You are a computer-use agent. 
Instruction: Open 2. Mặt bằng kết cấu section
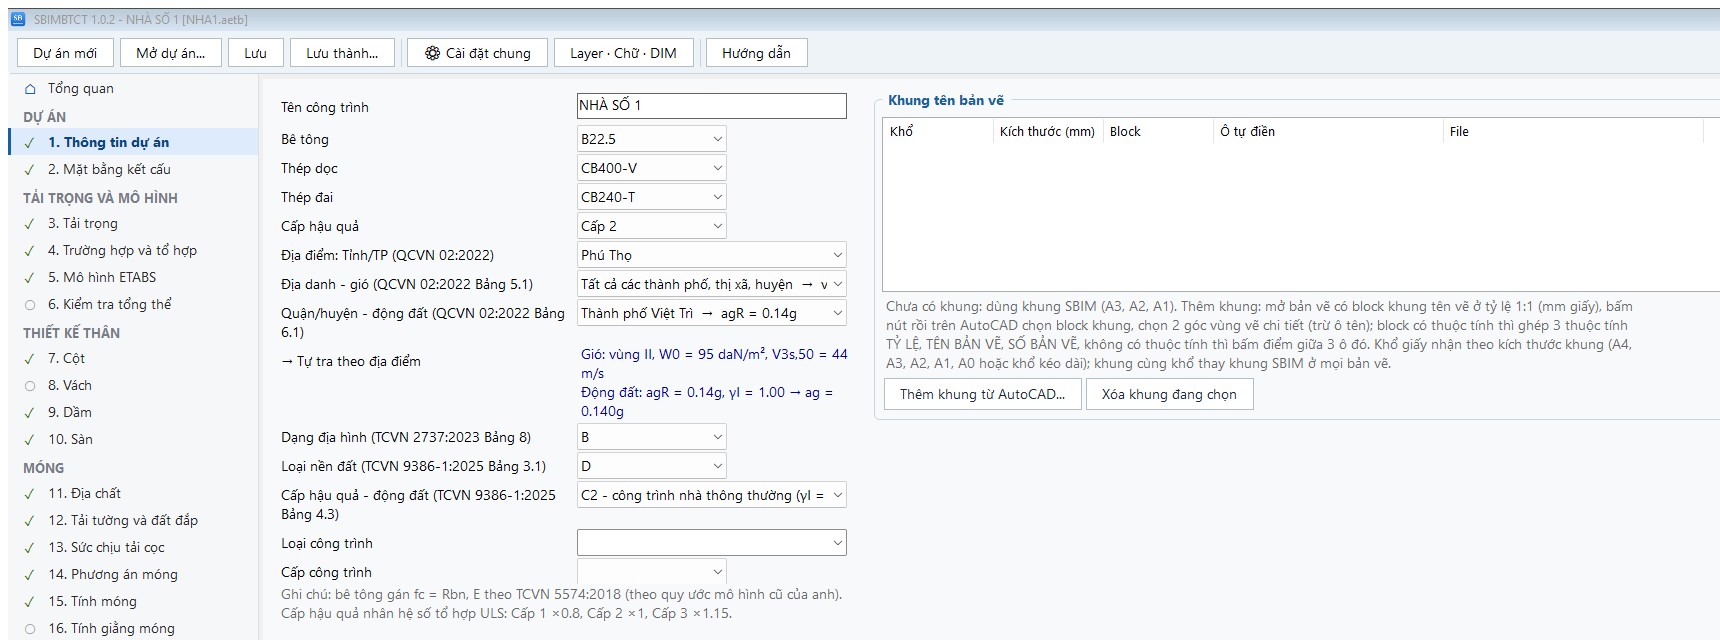pos(110,170)
